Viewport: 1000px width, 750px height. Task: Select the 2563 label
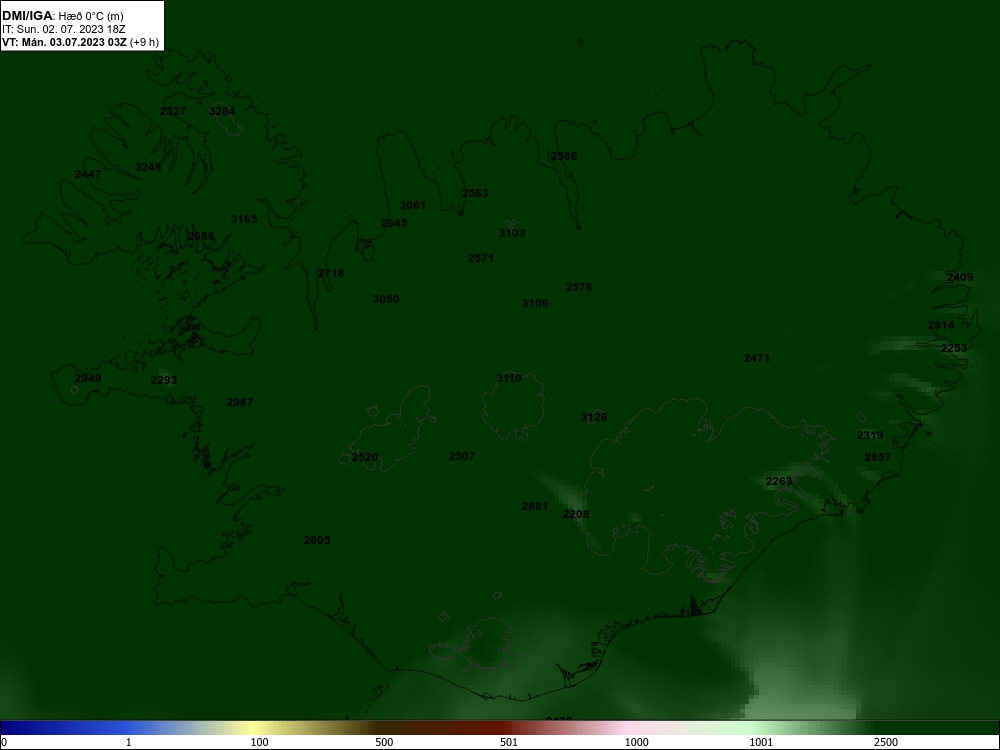tap(475, 193)
